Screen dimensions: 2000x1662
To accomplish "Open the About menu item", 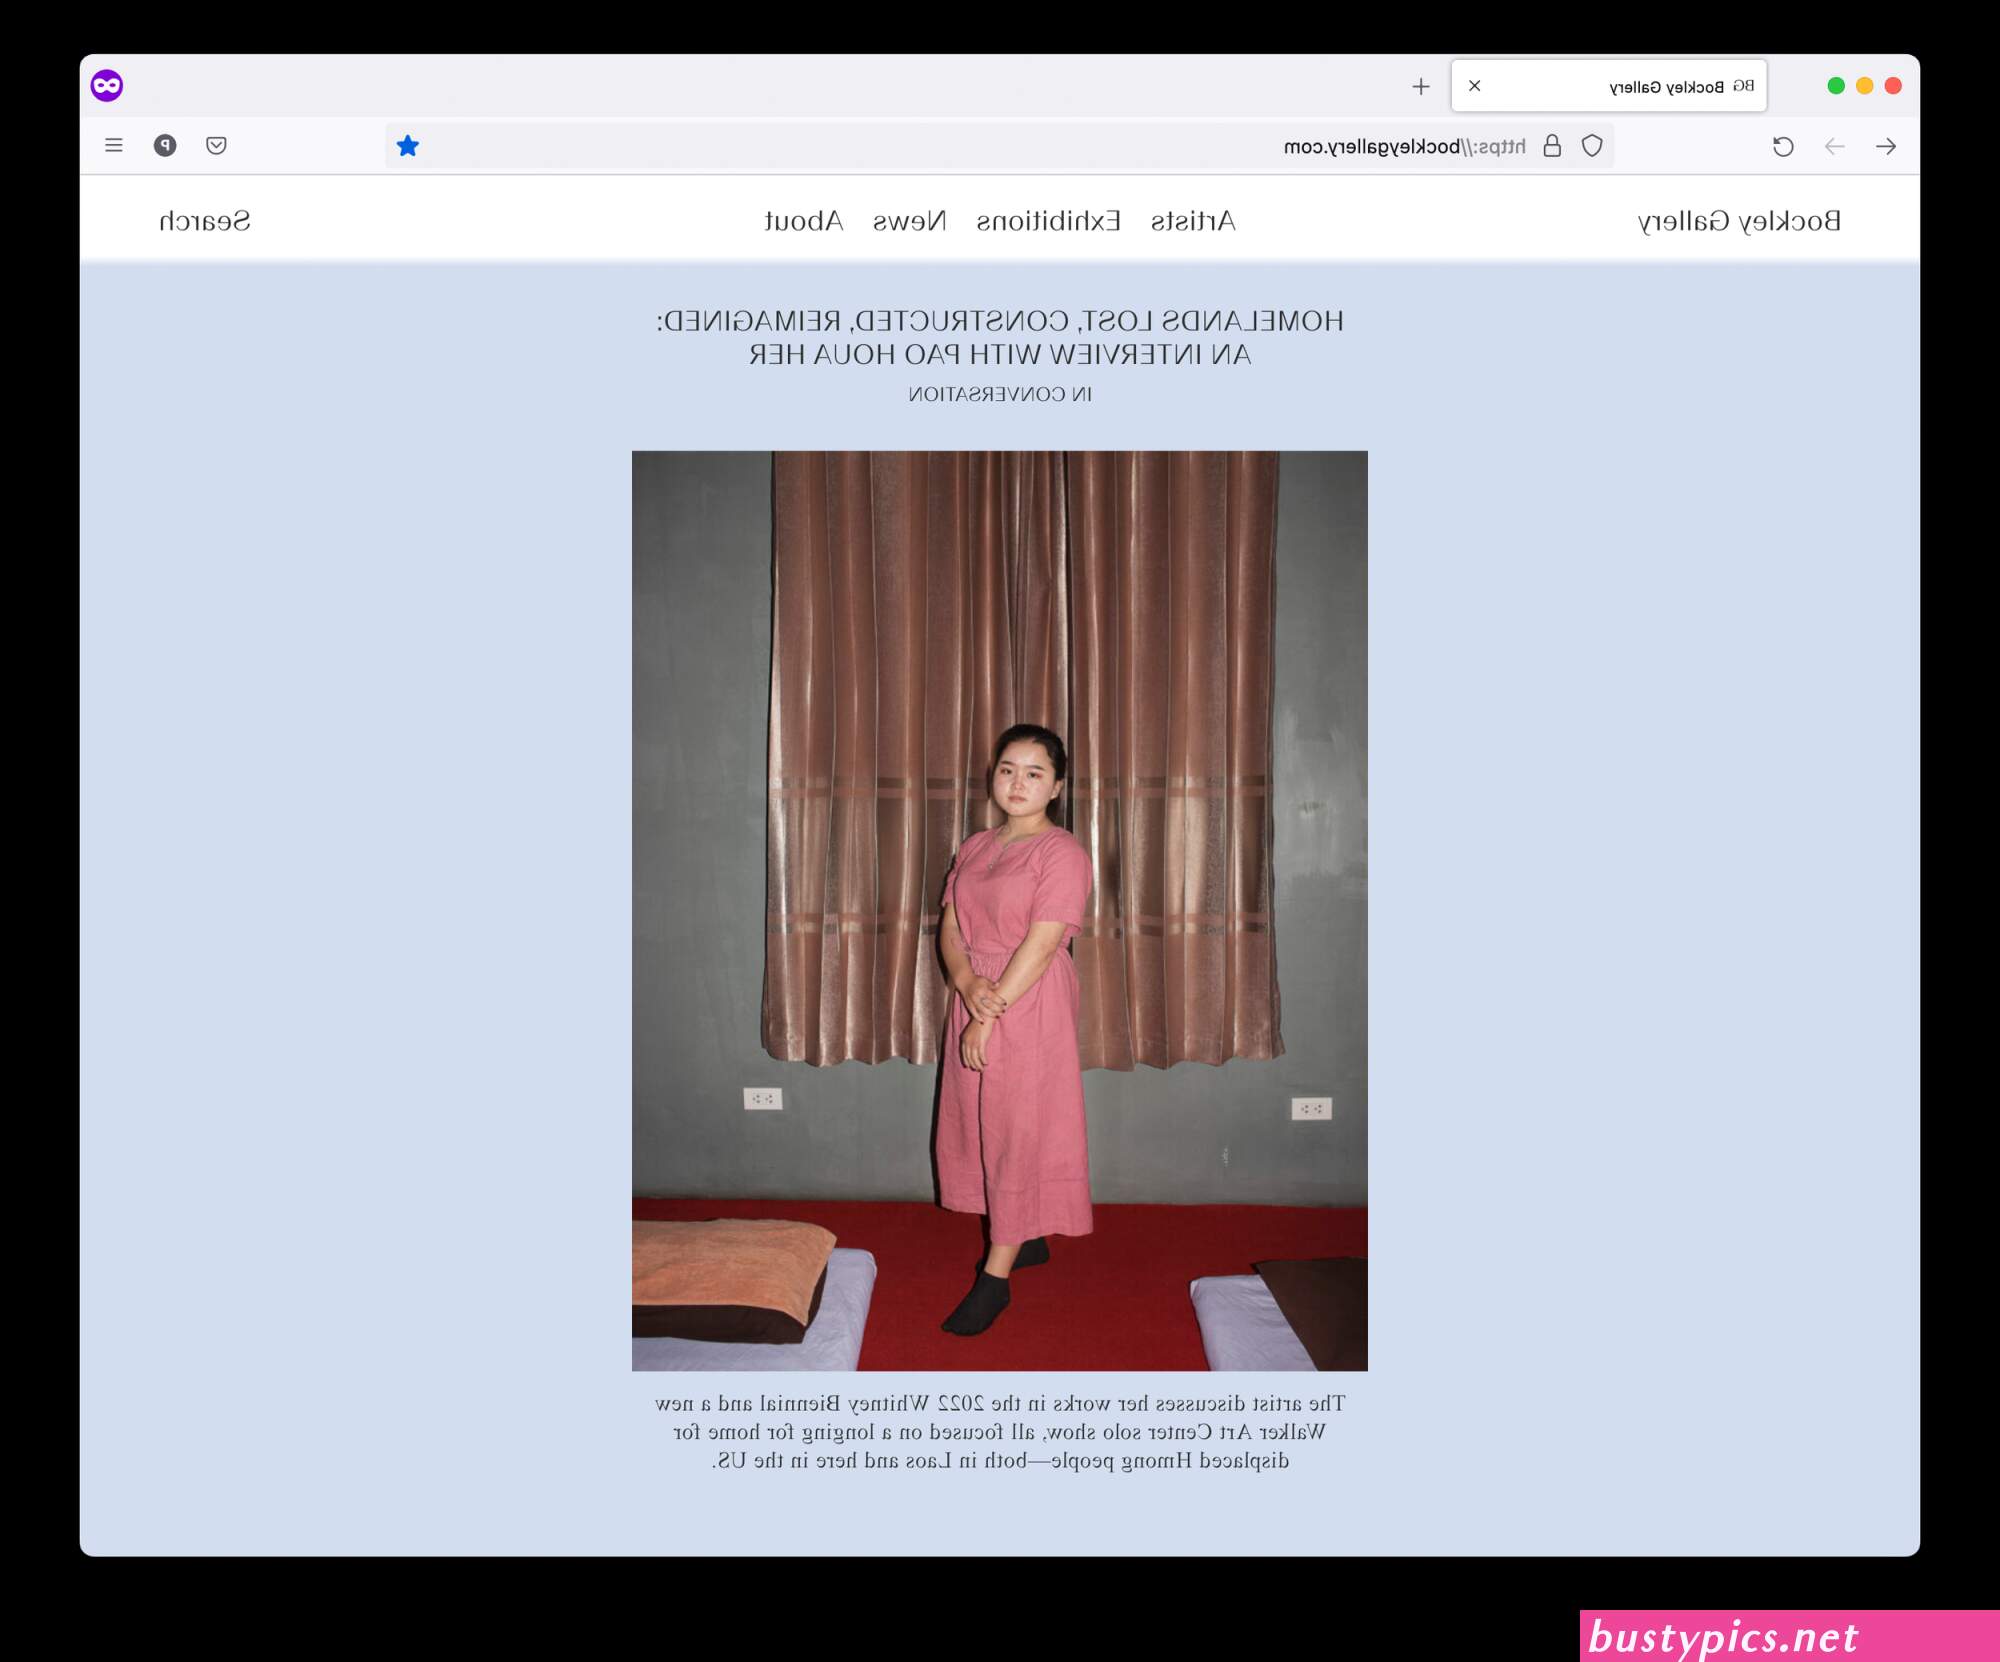I will pos(803,221).
